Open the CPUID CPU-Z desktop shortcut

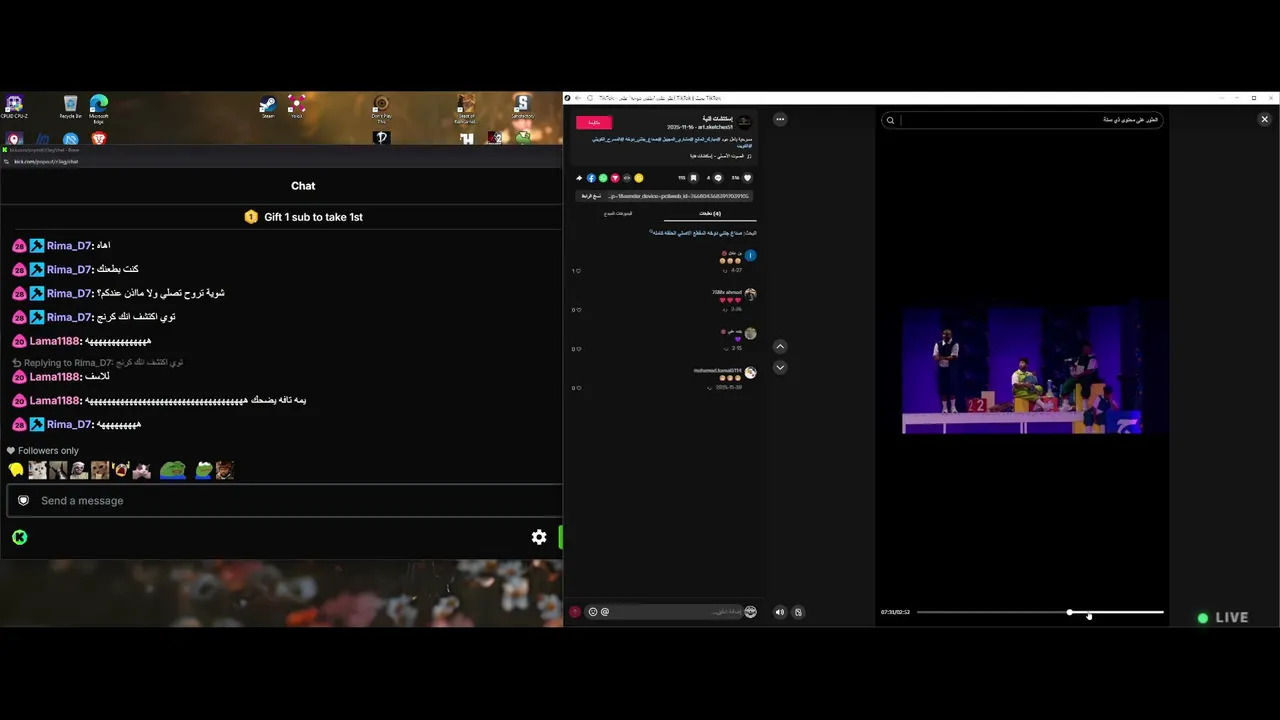click(x=14, y=106)
